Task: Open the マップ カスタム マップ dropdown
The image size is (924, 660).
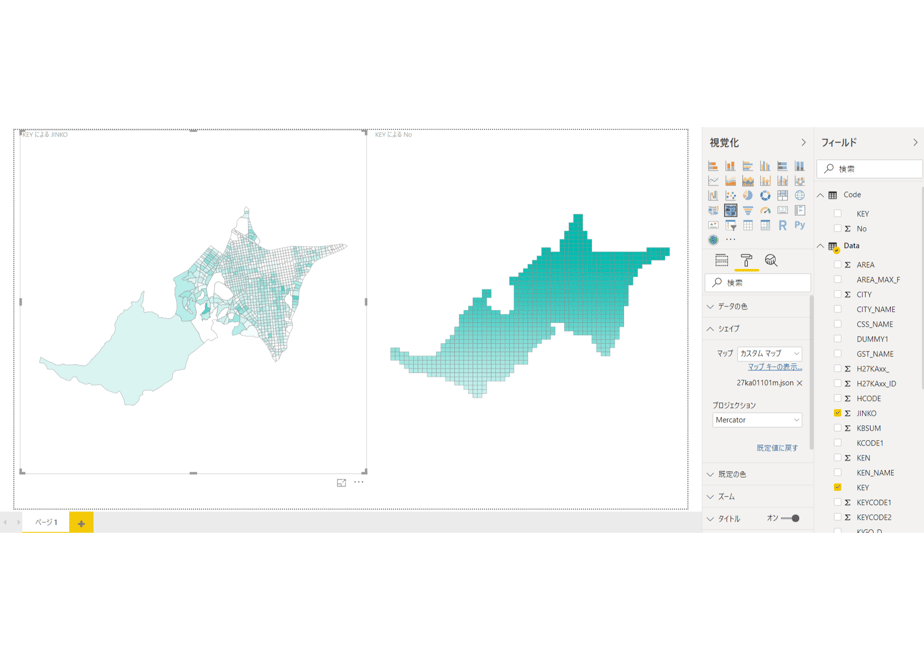Action: click(770, 354)
